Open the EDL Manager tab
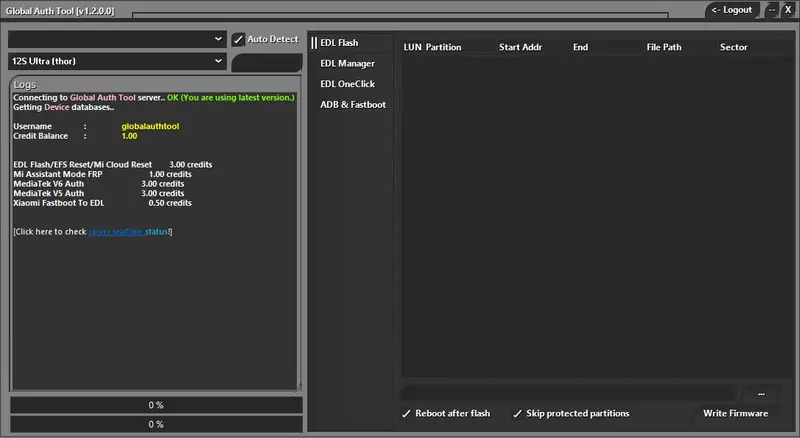Viewport: 800px width, 438px height. pos(347,64)
